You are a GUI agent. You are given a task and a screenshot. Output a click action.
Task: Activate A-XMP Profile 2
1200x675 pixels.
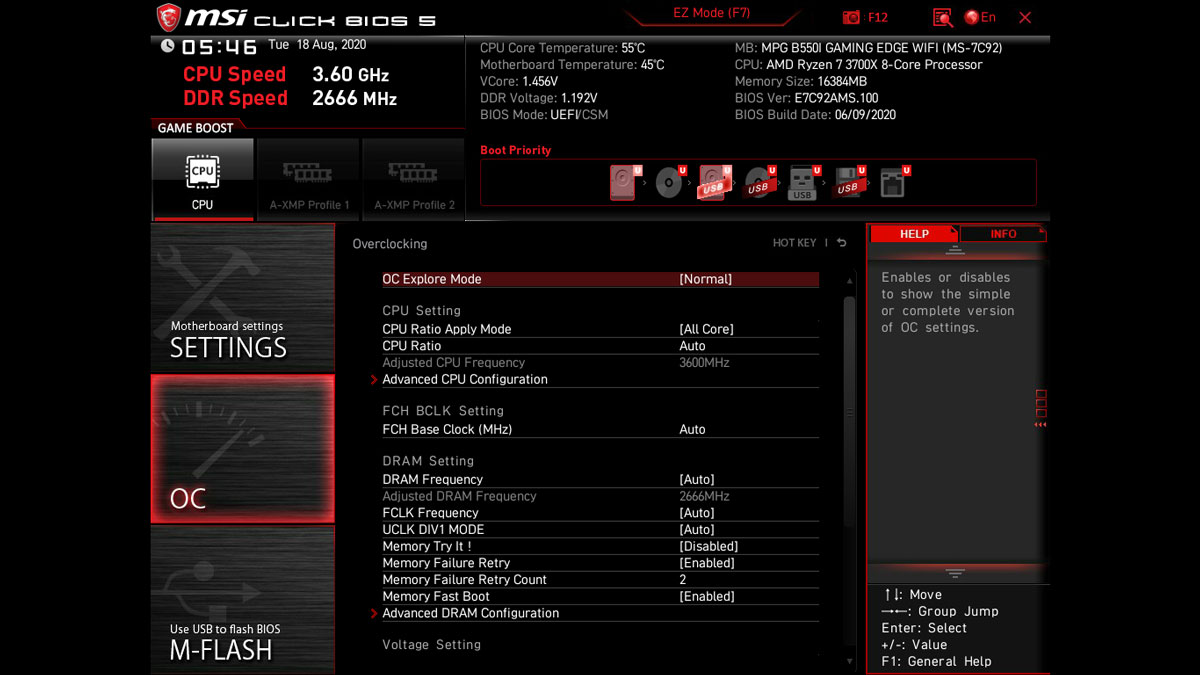pyautogui.click(x=413, y=179)
